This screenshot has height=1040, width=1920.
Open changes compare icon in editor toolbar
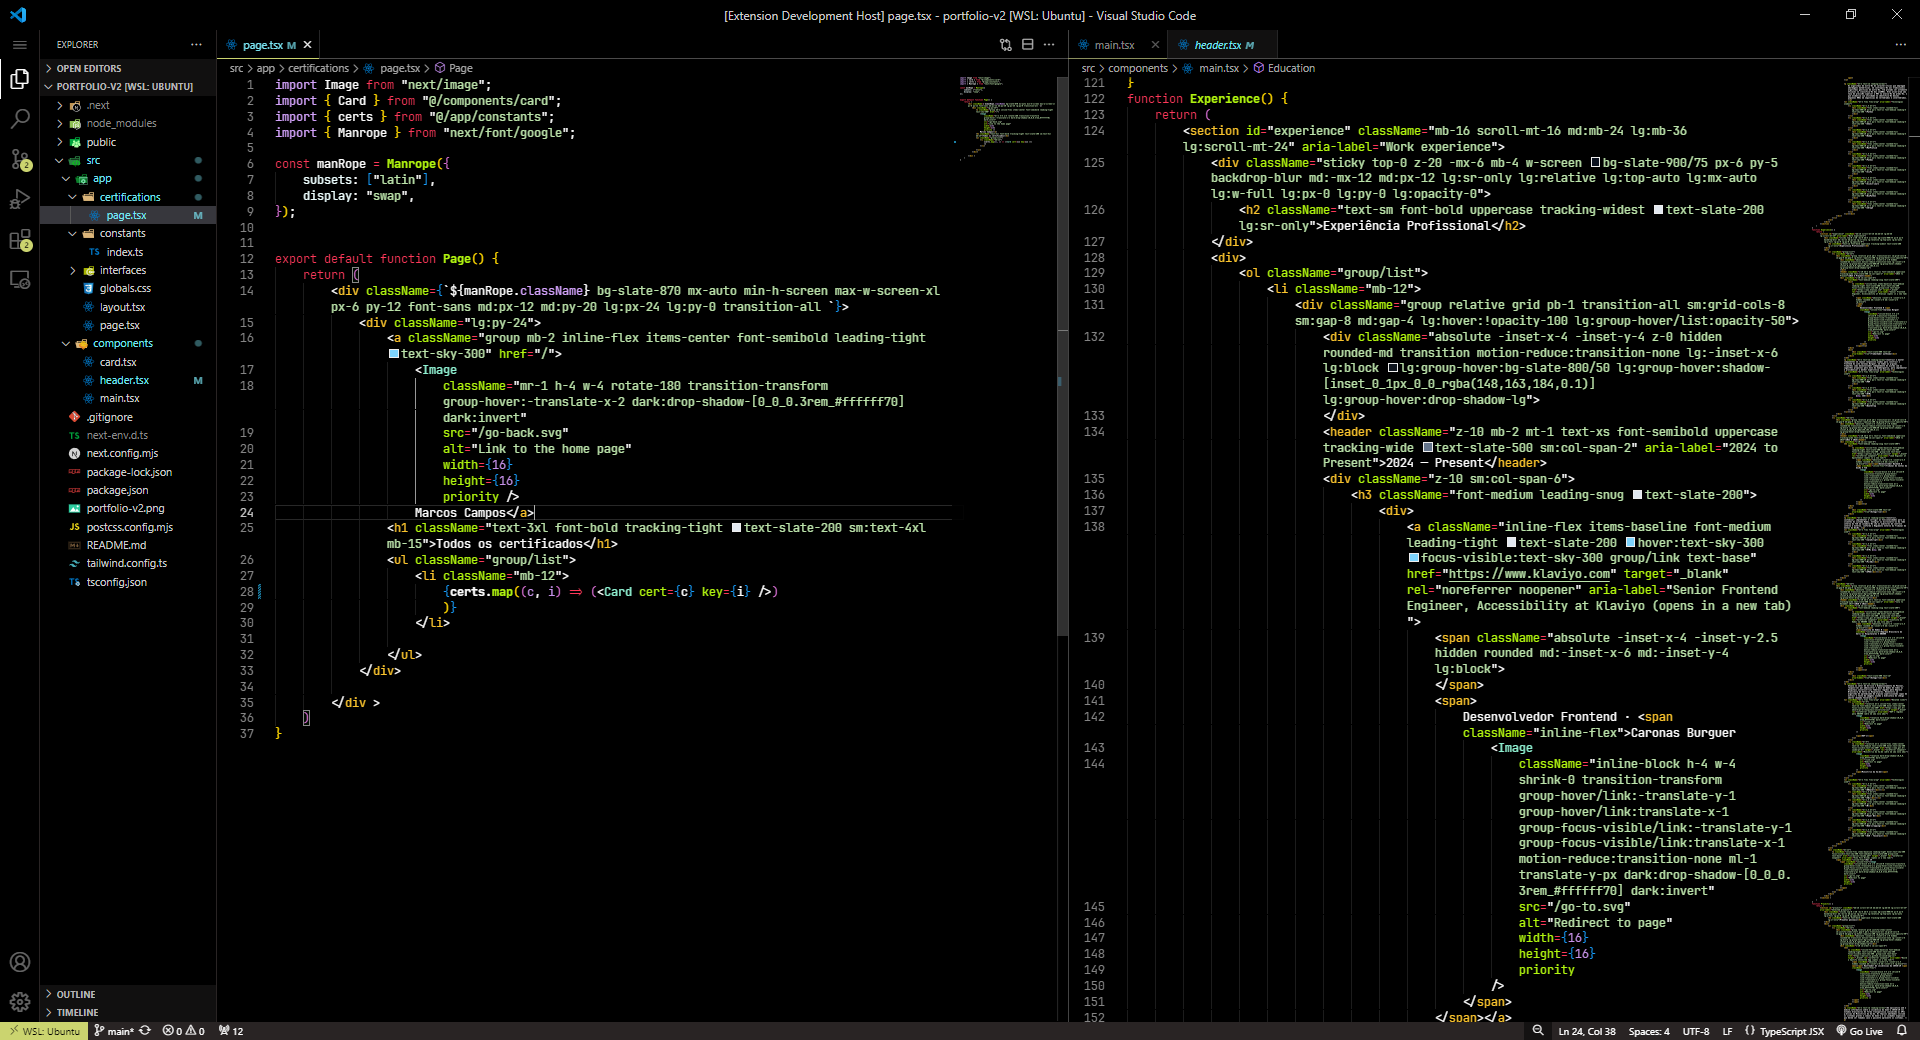[x=1005, y=44]
